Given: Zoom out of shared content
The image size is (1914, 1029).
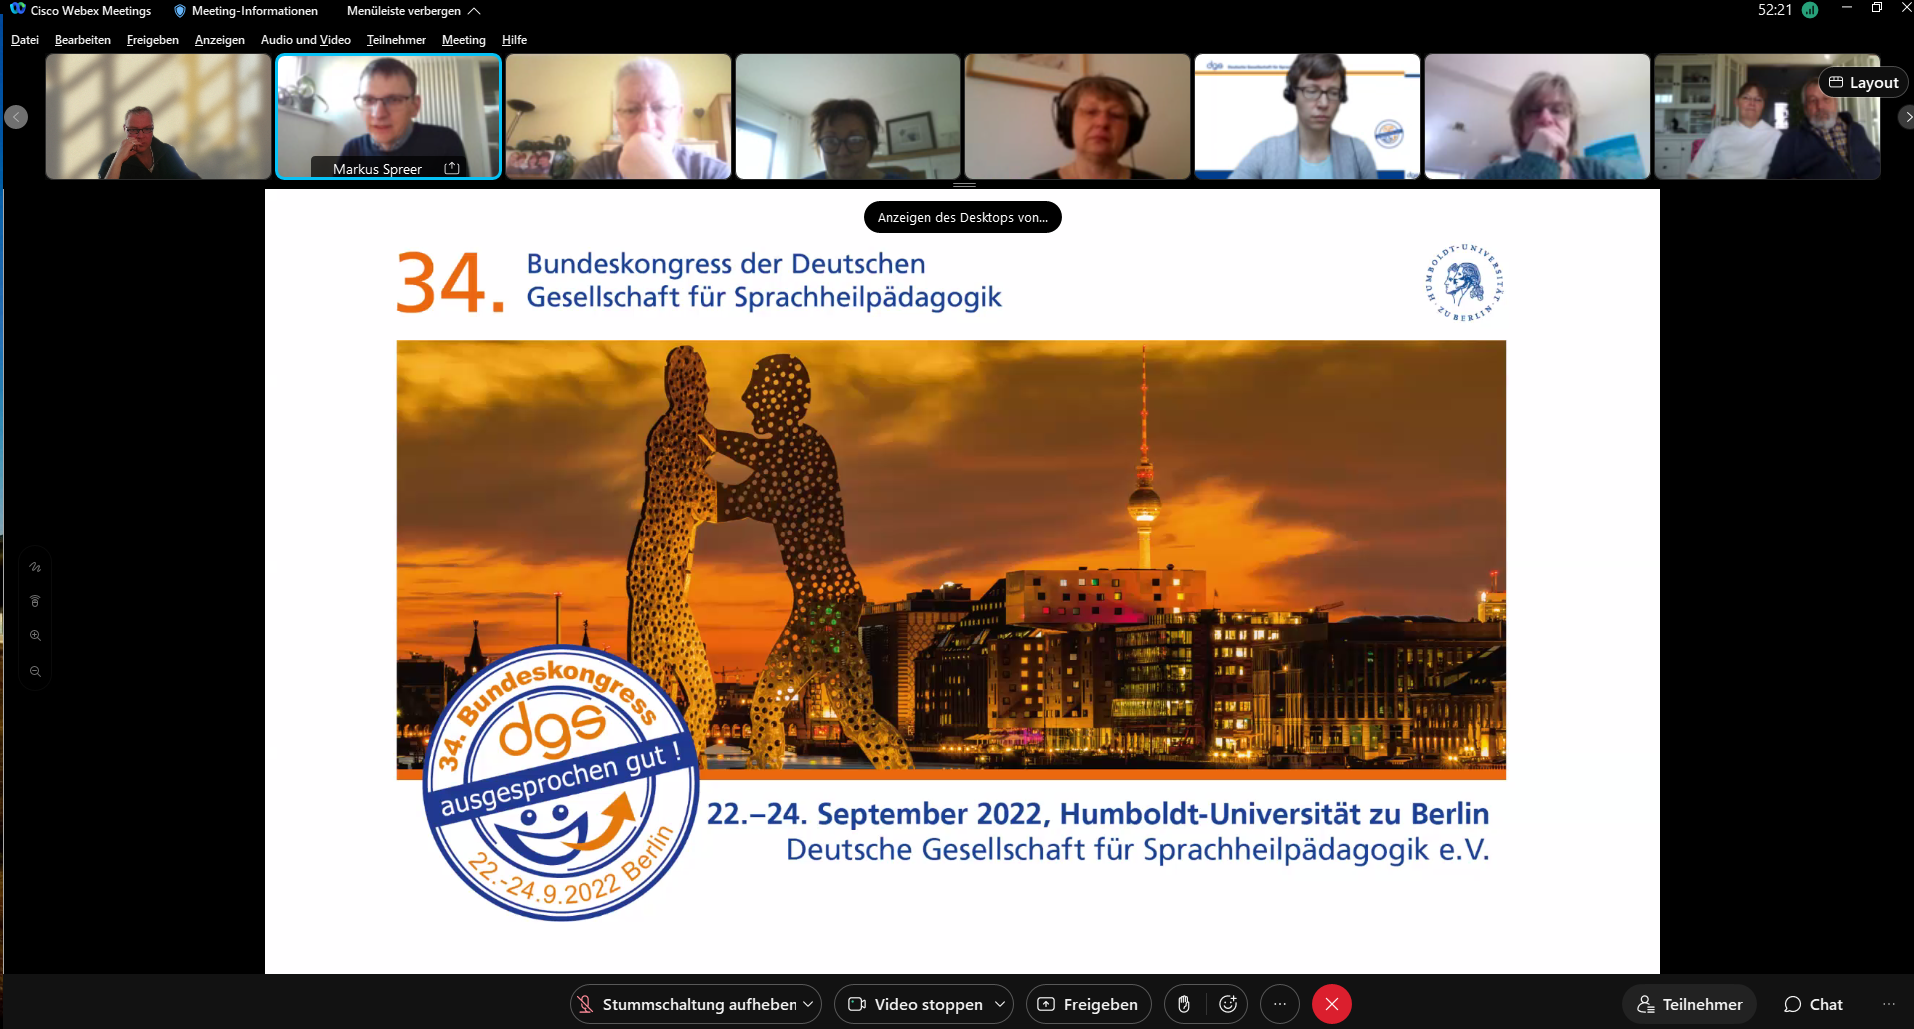Looking at the screenshot, I should pos(35,671).
